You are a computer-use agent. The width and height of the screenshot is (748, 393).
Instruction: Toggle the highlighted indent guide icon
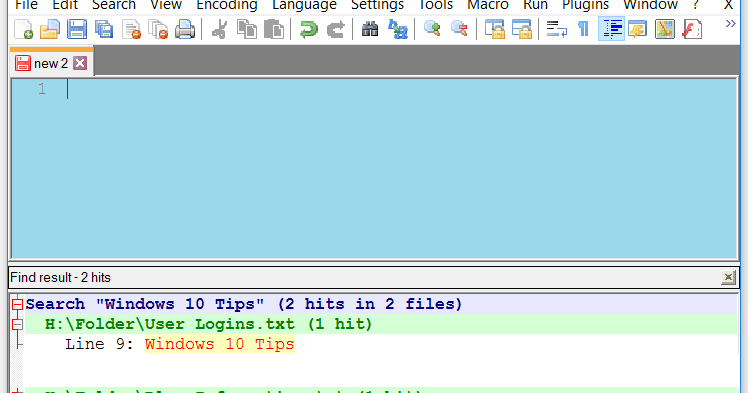click(x=611, y=30)
